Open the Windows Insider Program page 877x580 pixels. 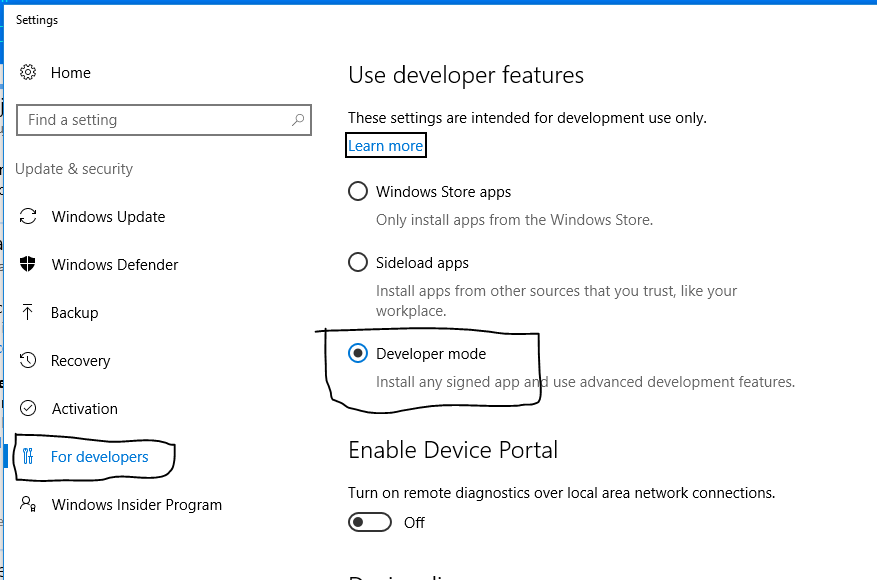click(137, 504)
